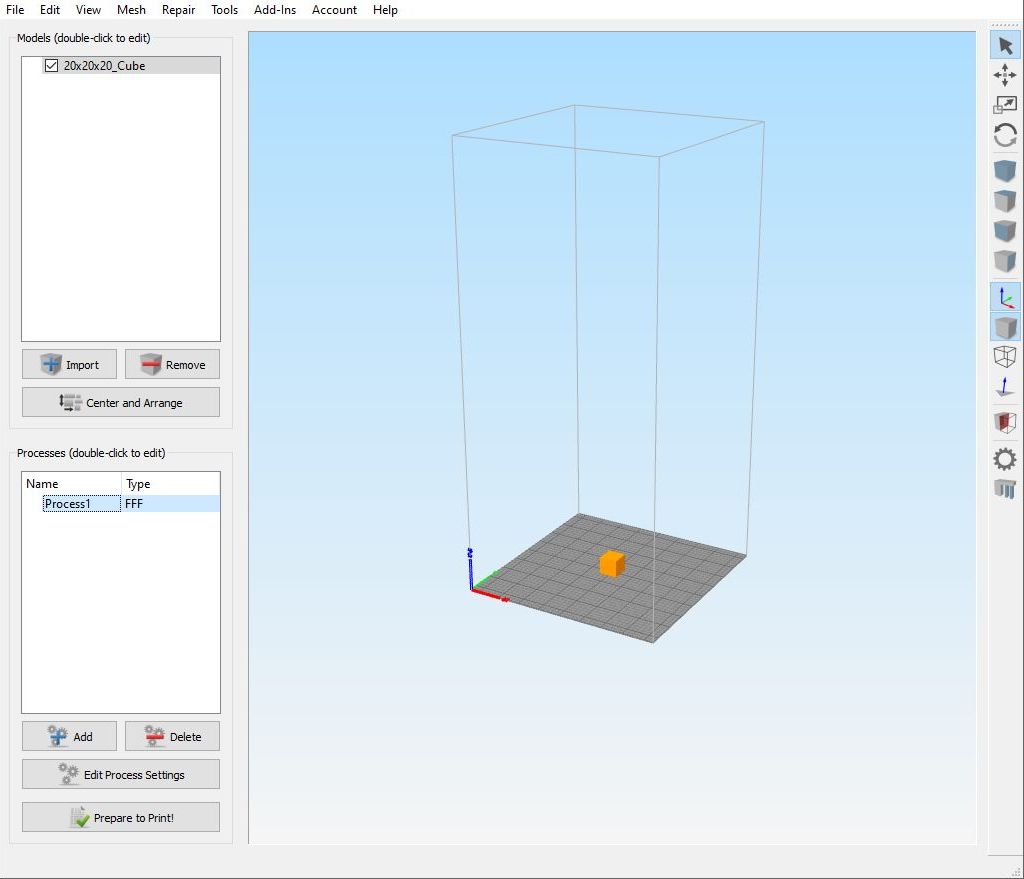Click Center and Arrange button
The width and height of the screenshot is (1024, 879).
click(x=121, y=403)
